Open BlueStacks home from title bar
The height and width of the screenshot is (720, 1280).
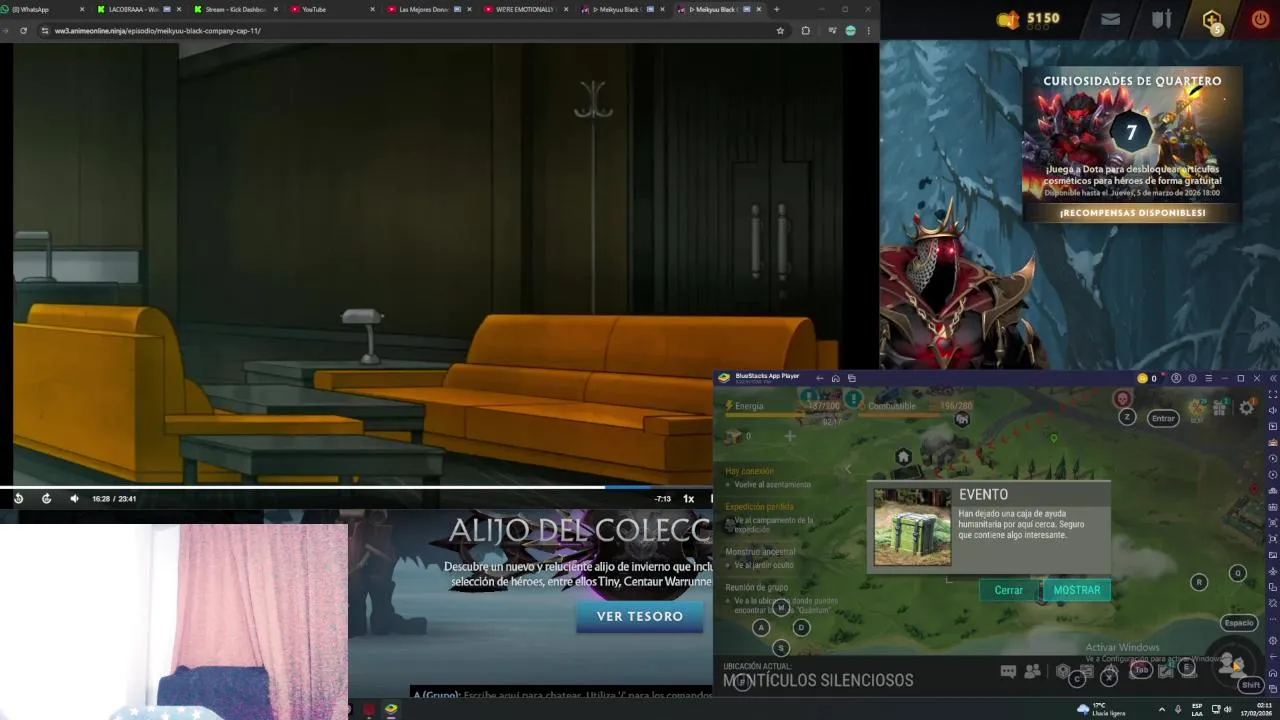tap(835, 378)
